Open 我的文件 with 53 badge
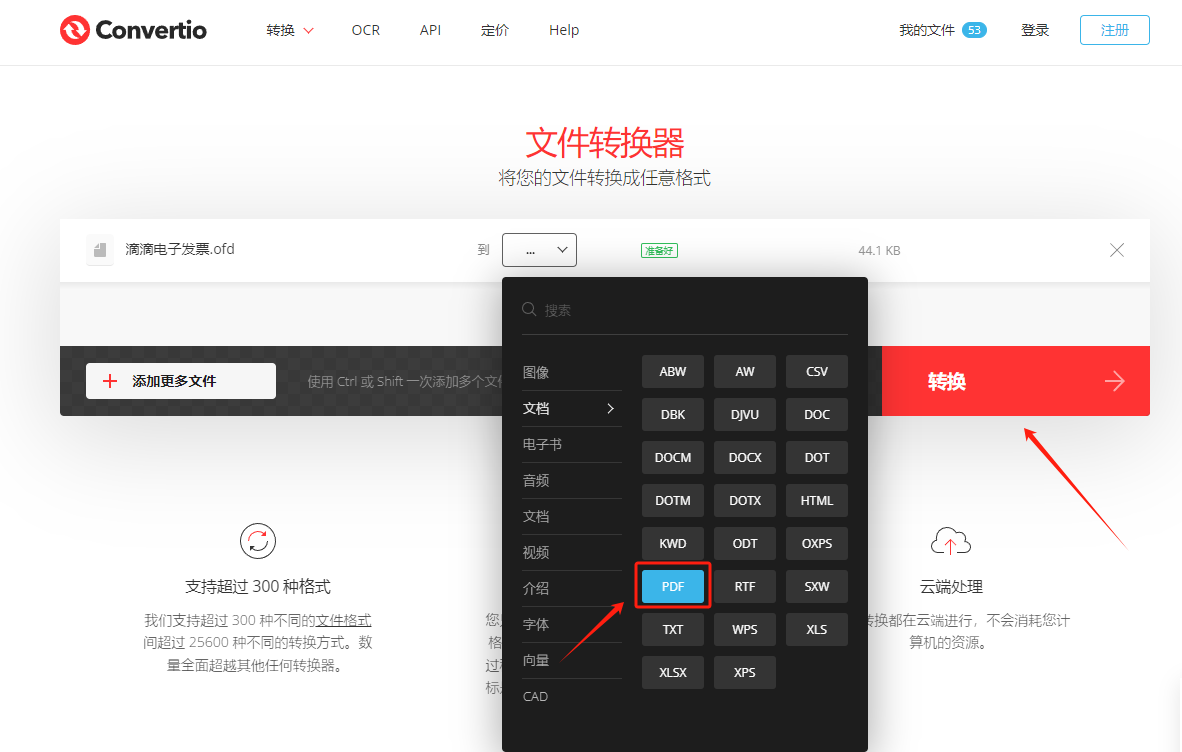This screenshot has width=1182, height=752. pyautogui.click(x=942, y=30)
